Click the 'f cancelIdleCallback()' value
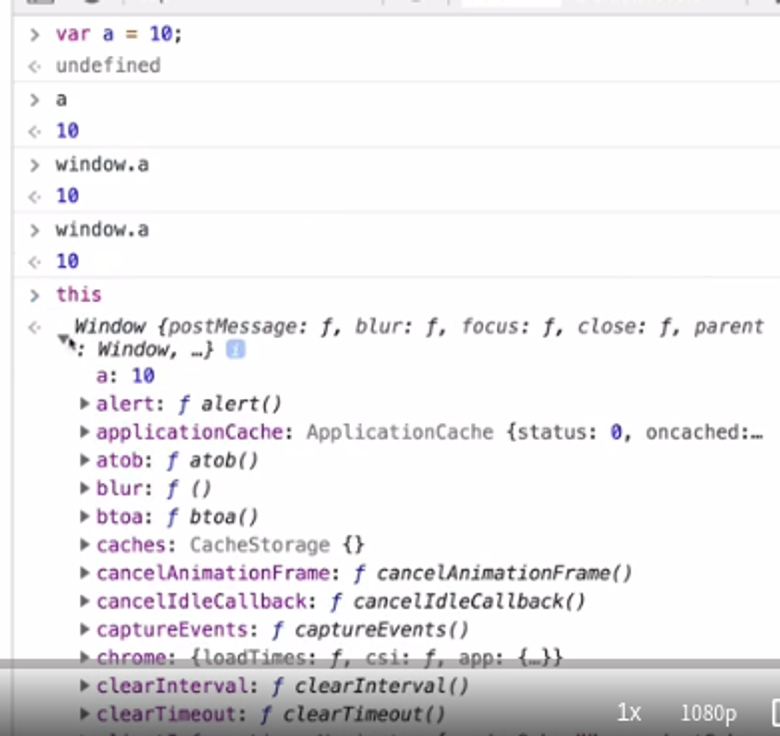 (x=458, y=602)
